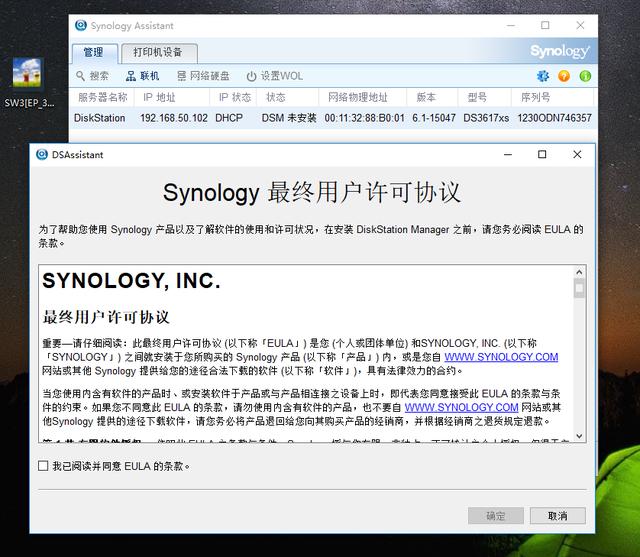Open help via orange question icon
The image size is (640, 557).
click(x=564, y=76)
